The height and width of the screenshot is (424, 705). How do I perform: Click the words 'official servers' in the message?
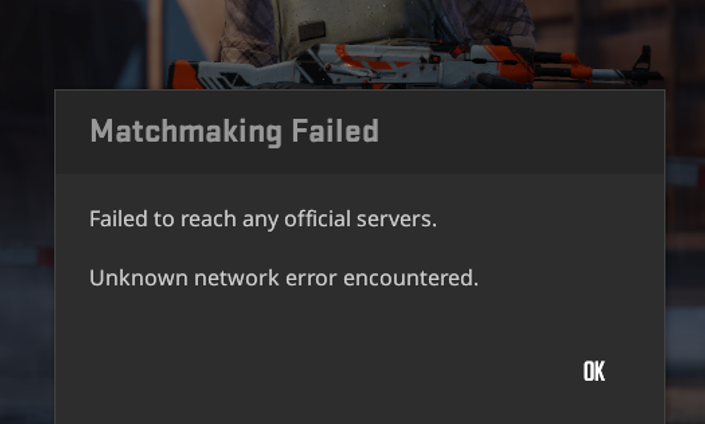tap(361, 219)
